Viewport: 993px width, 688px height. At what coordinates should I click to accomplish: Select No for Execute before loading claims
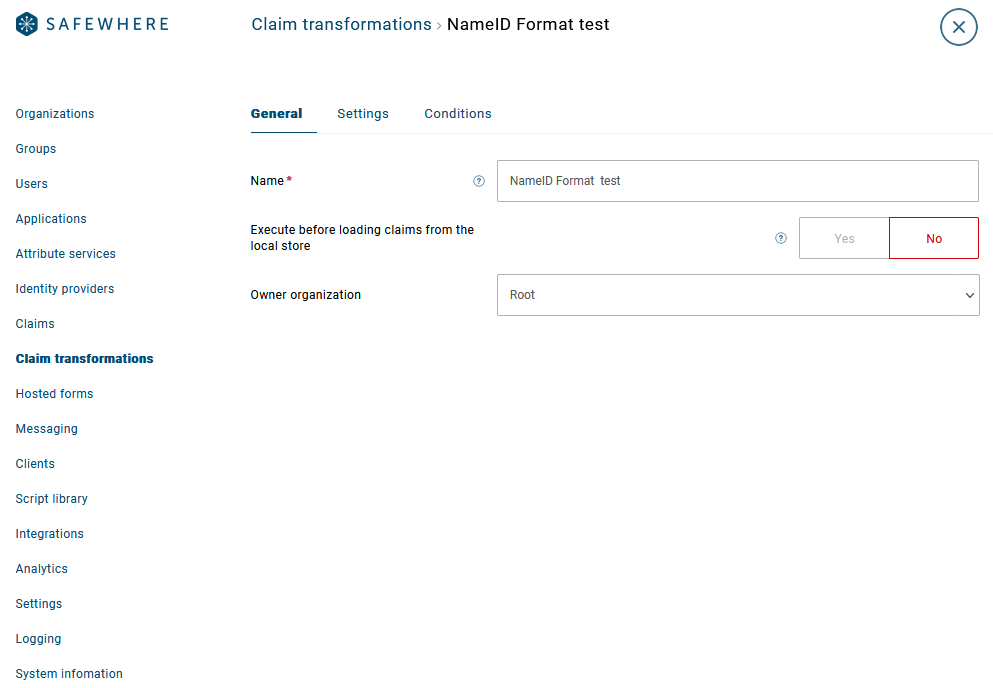(934, 238)
